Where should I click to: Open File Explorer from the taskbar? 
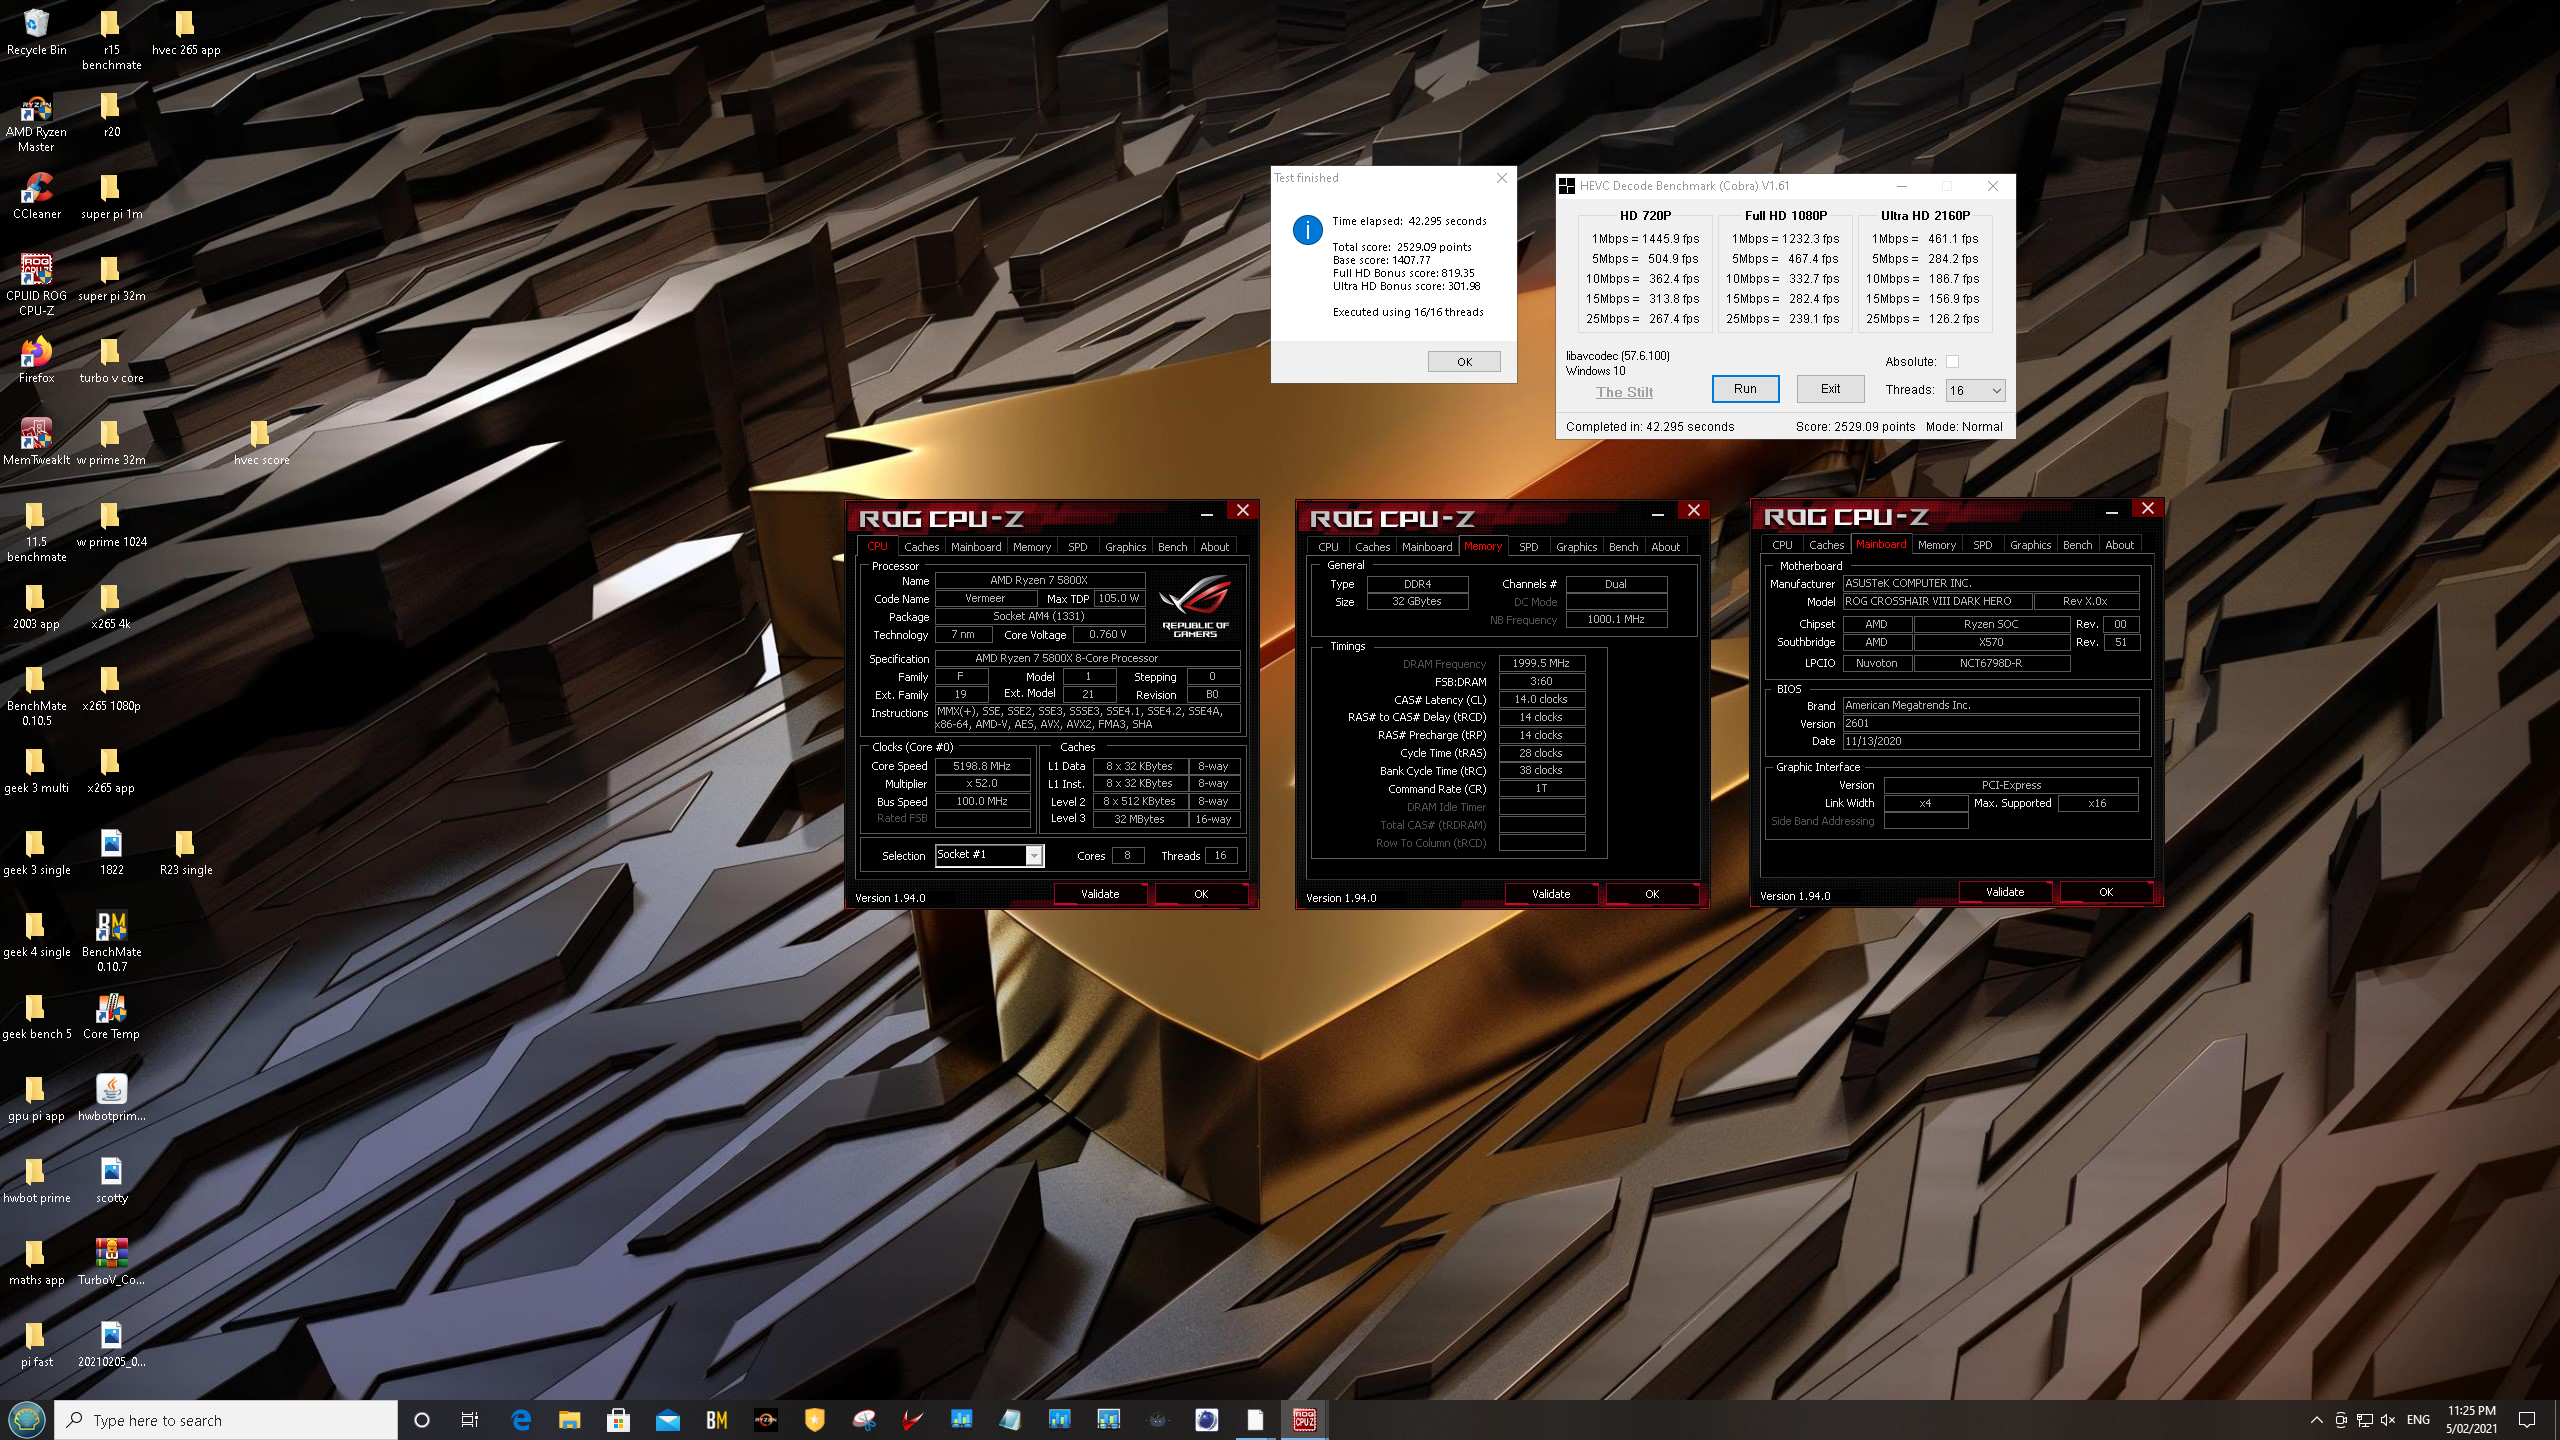tap(570, 1419)
